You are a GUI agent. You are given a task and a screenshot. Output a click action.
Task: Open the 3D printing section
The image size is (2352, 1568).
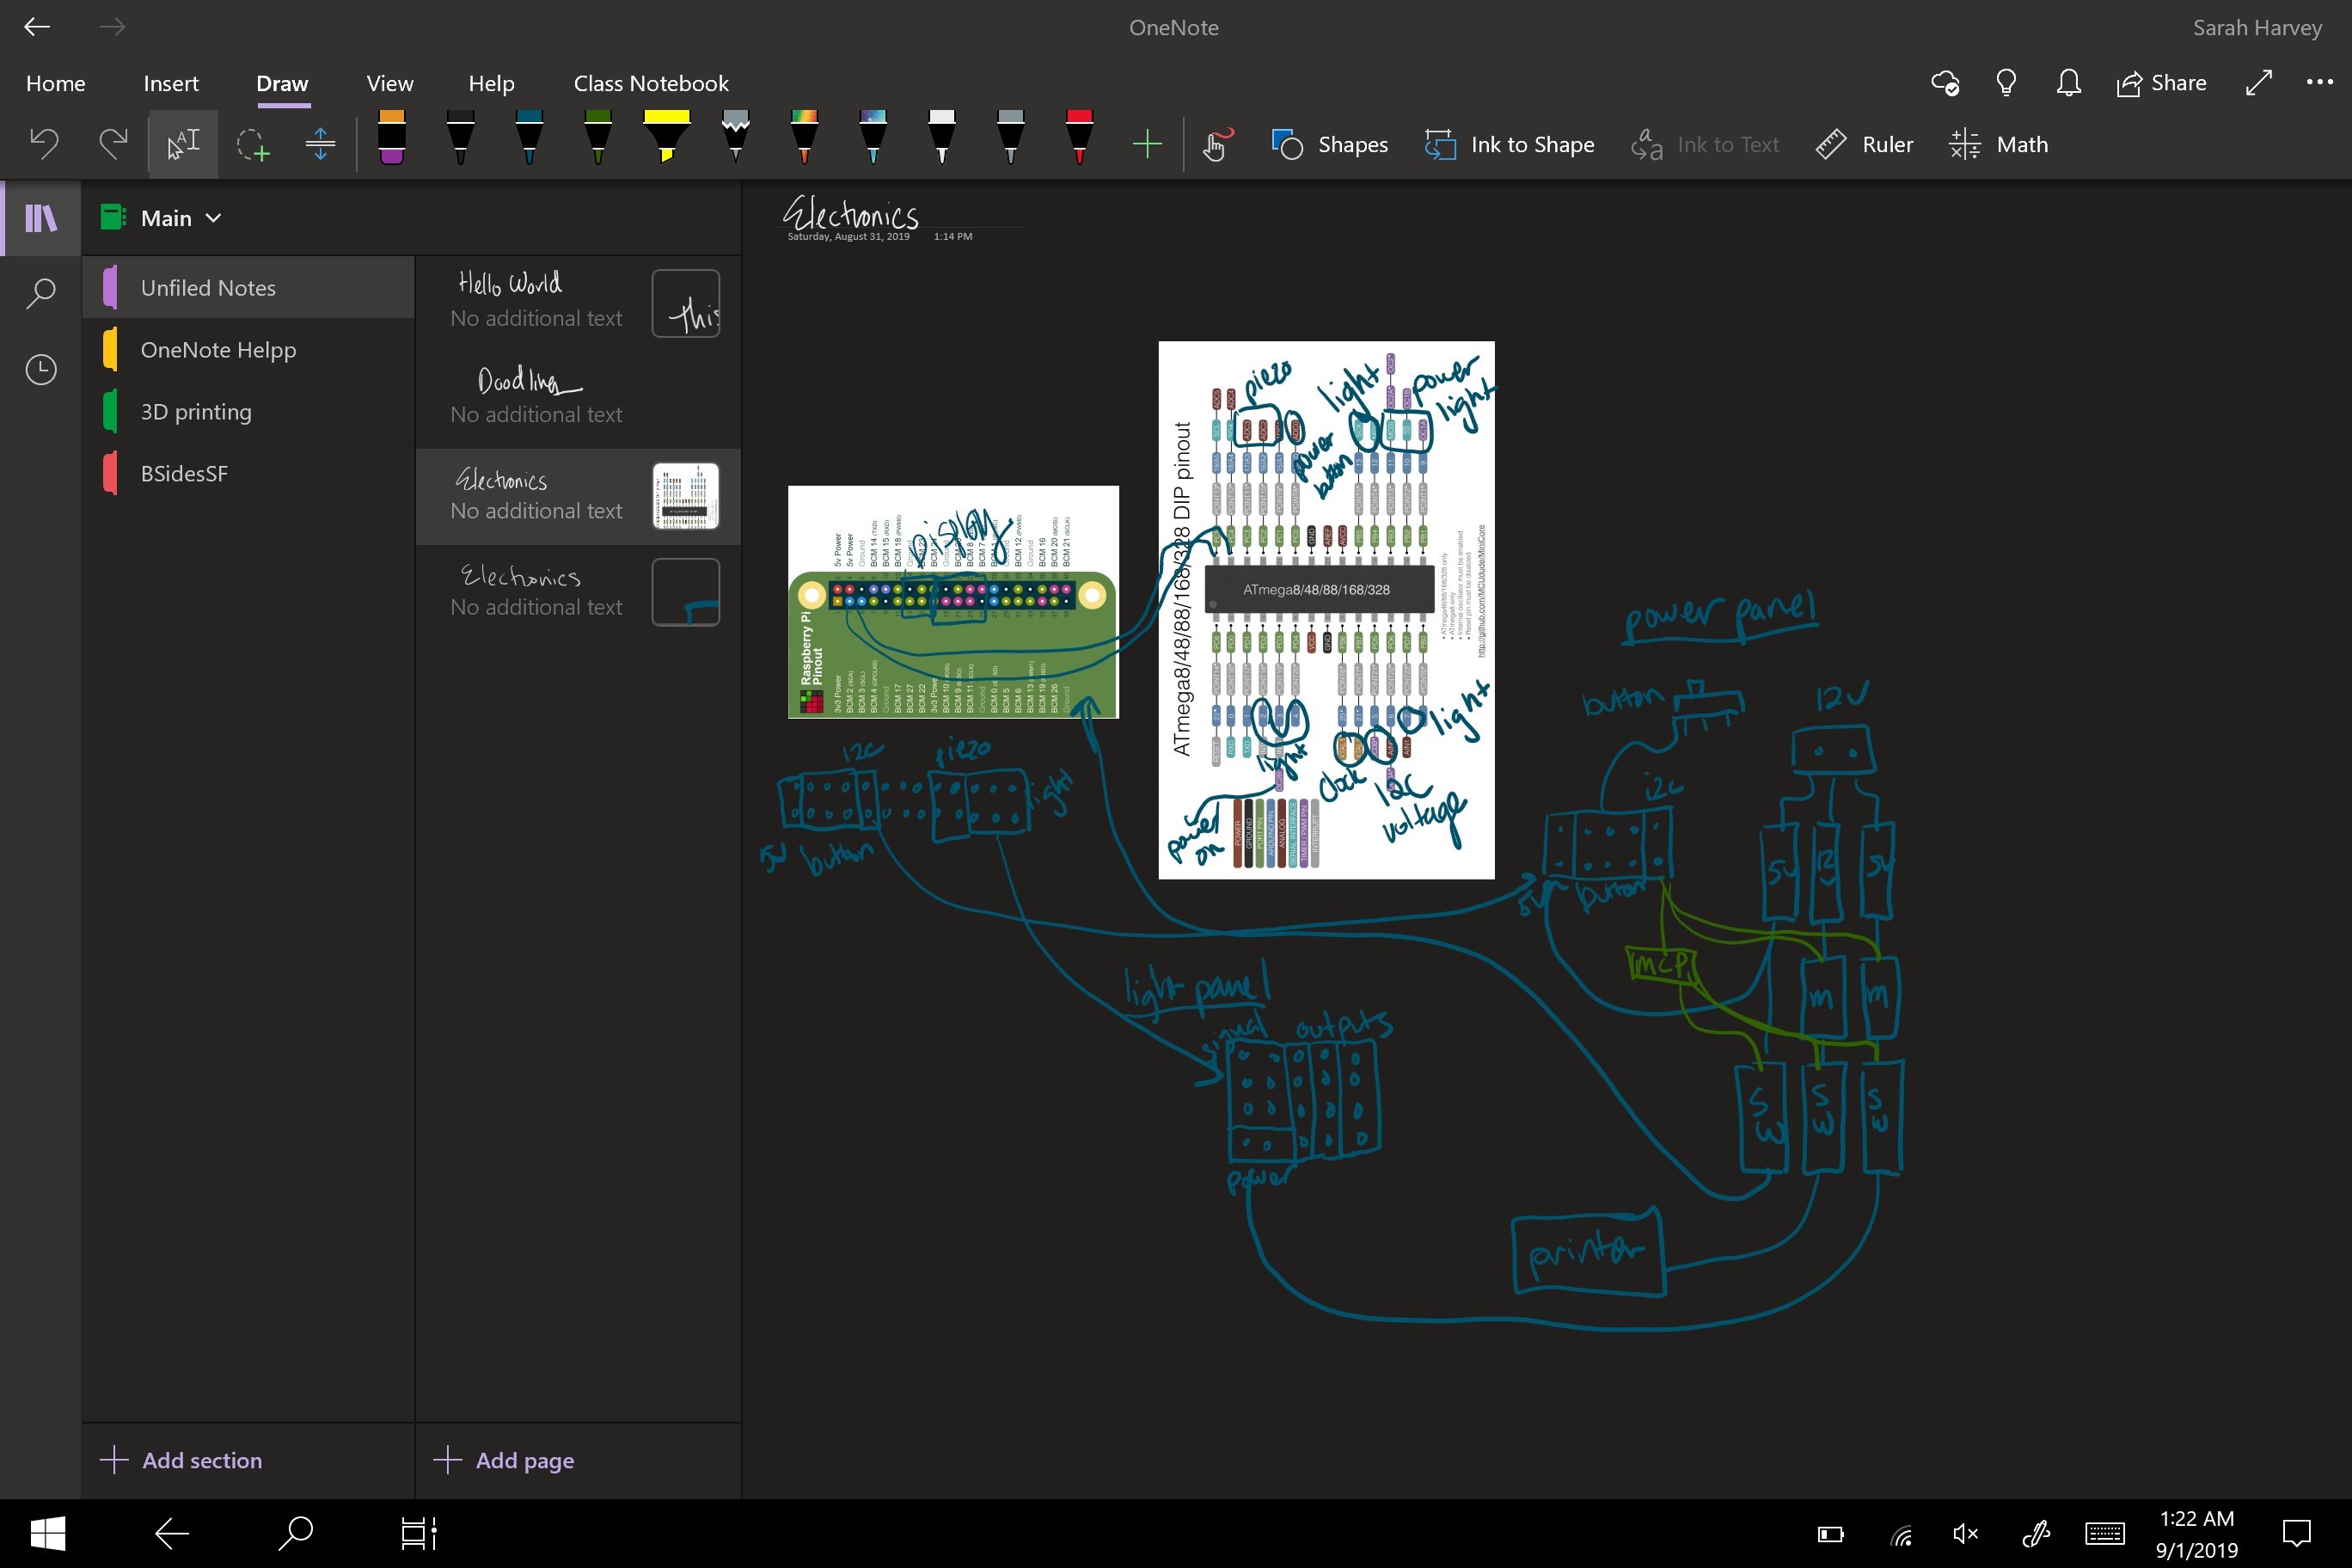(248, 412)
